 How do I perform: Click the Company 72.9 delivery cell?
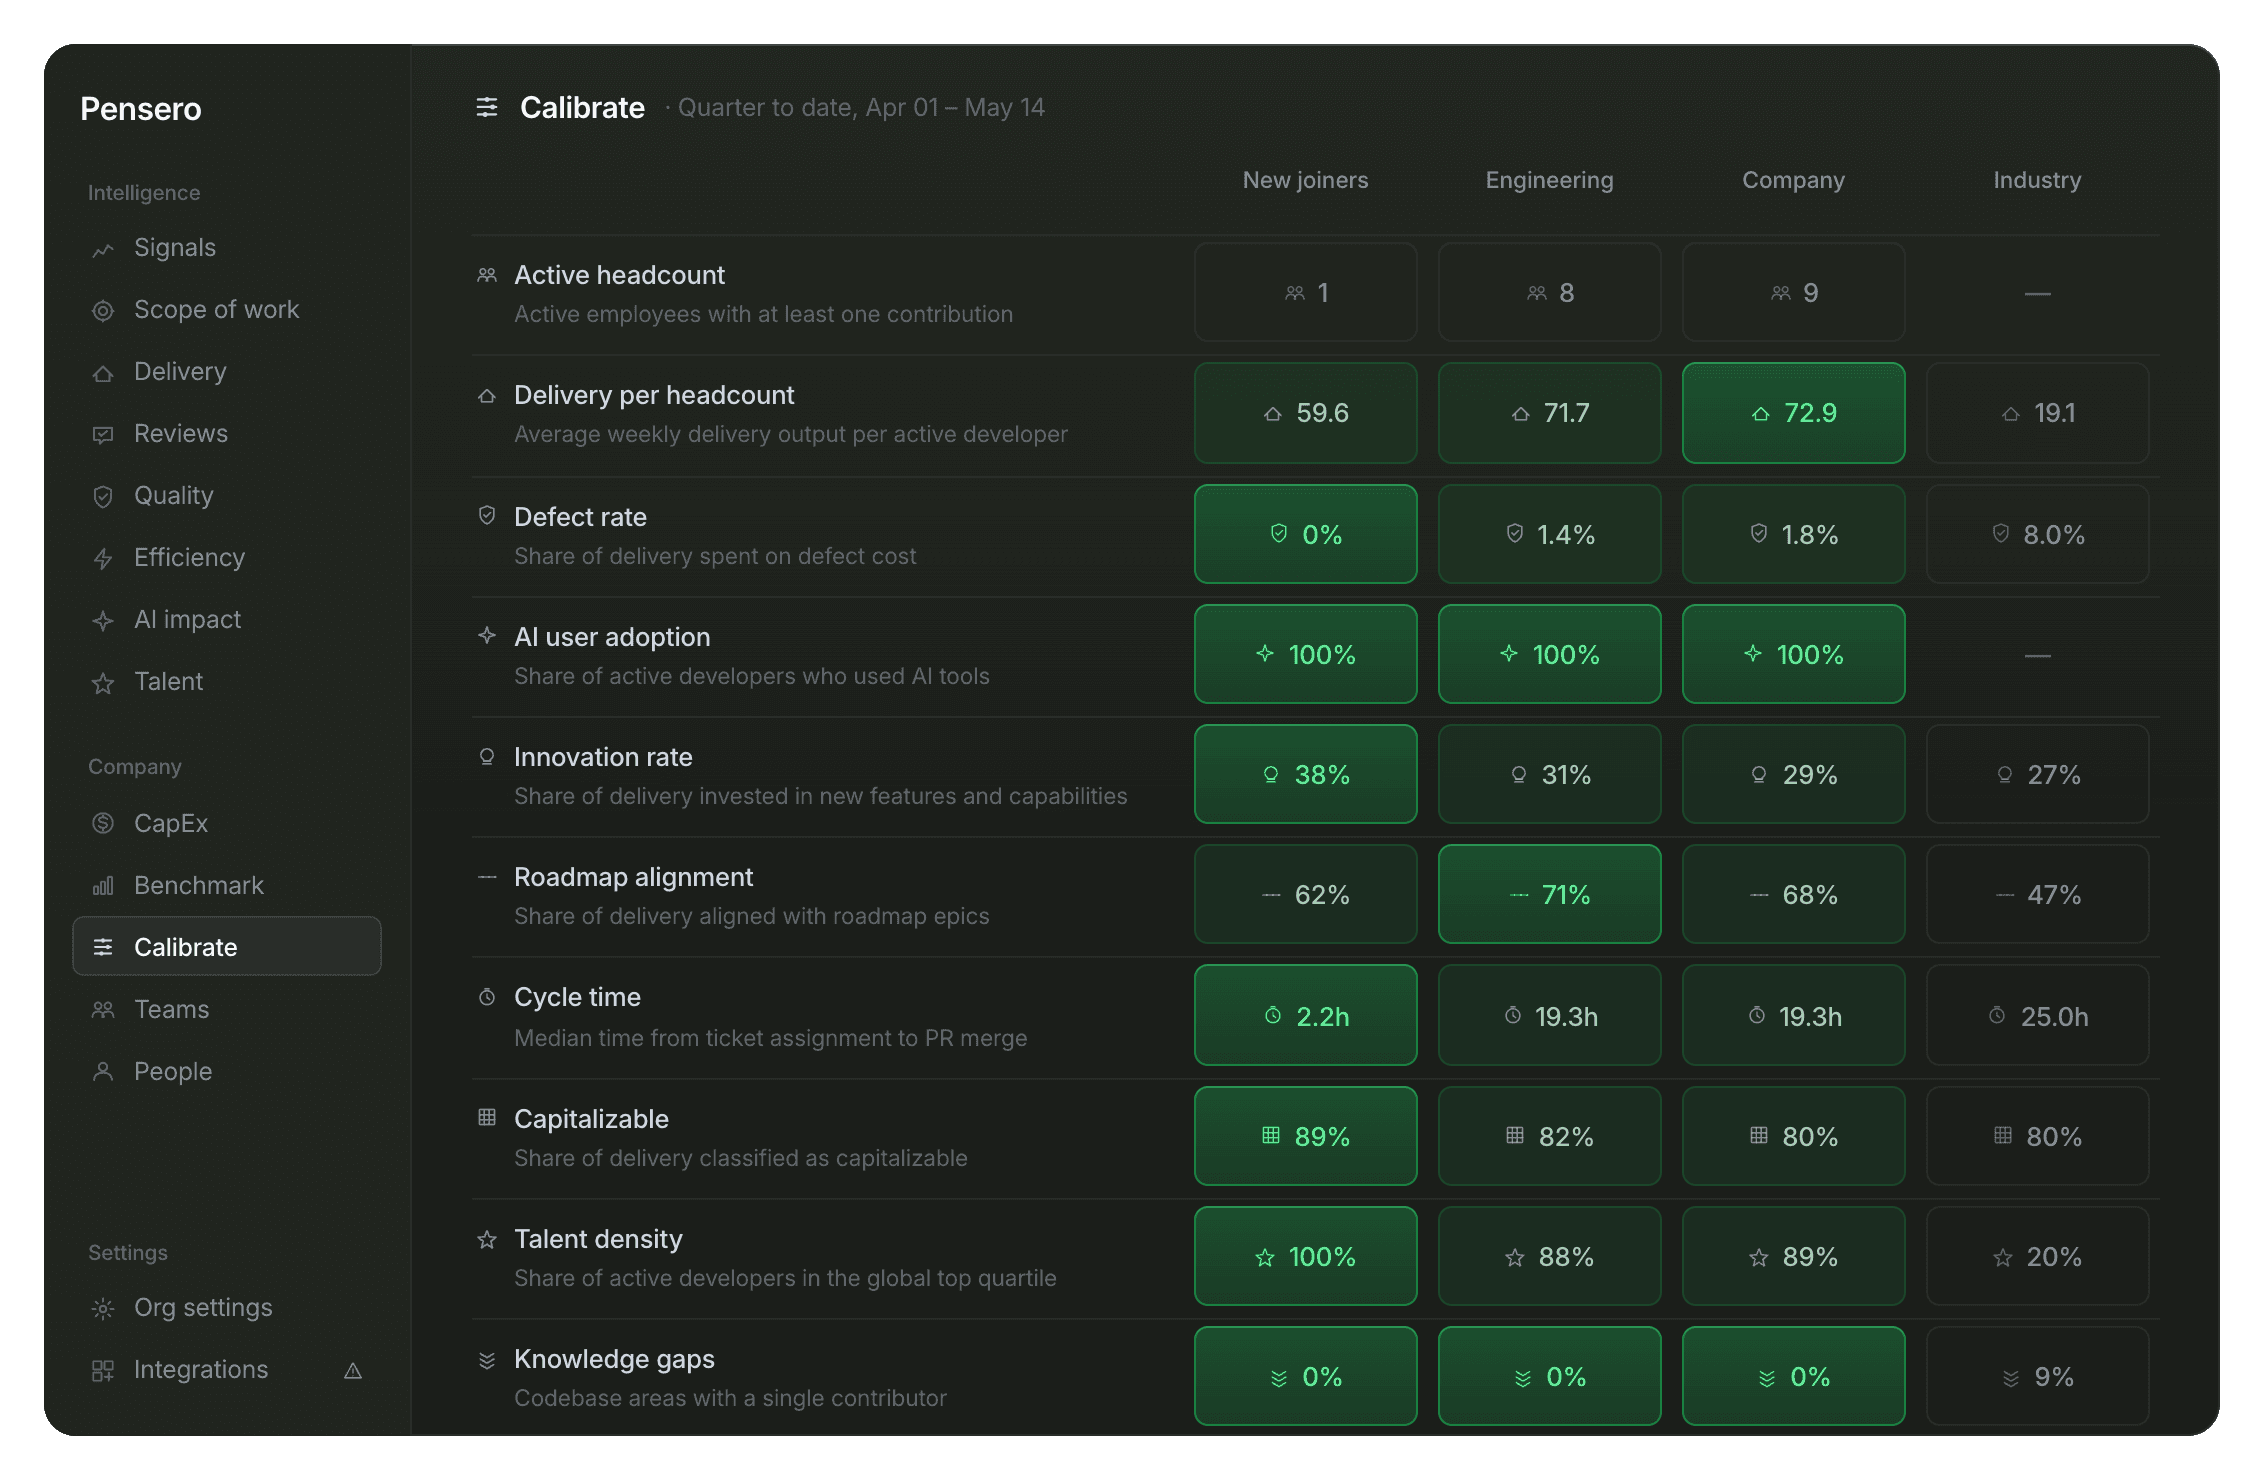pos(1793,413)
